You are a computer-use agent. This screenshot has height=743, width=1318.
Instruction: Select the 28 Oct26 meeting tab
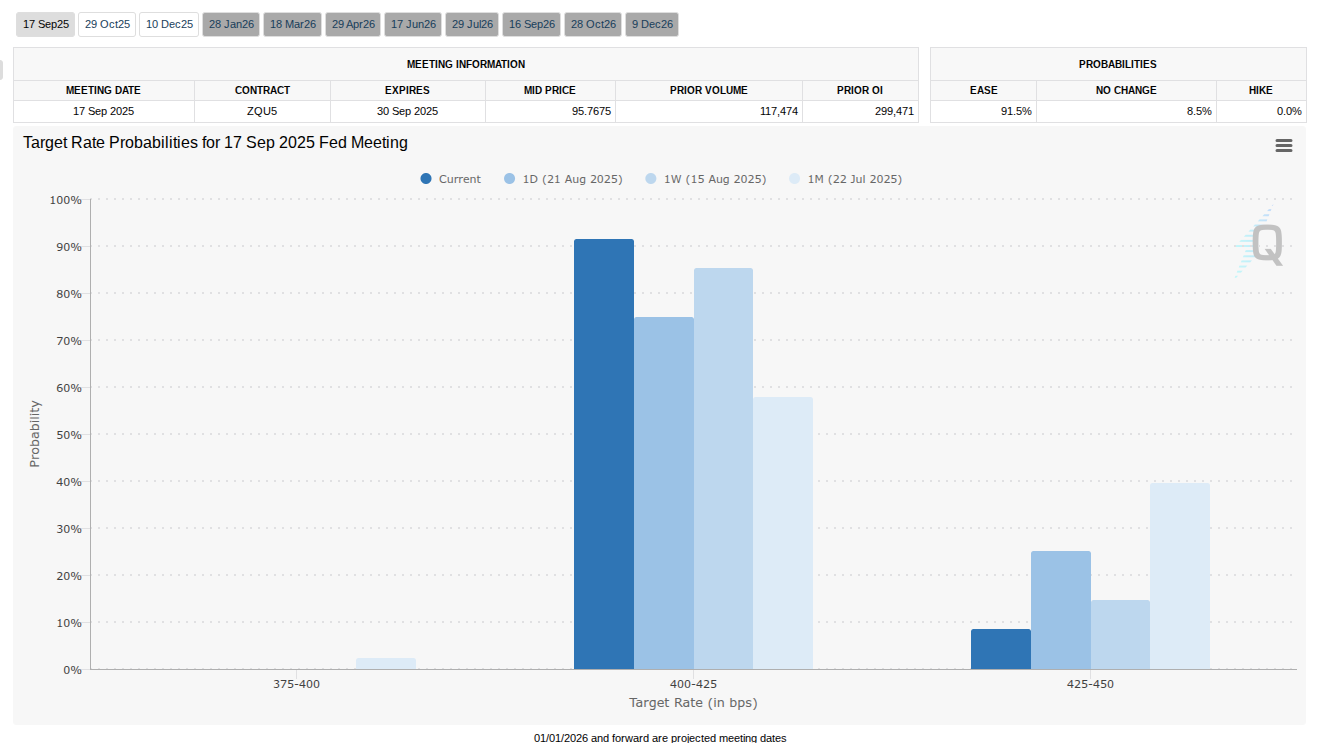[592, 24]
